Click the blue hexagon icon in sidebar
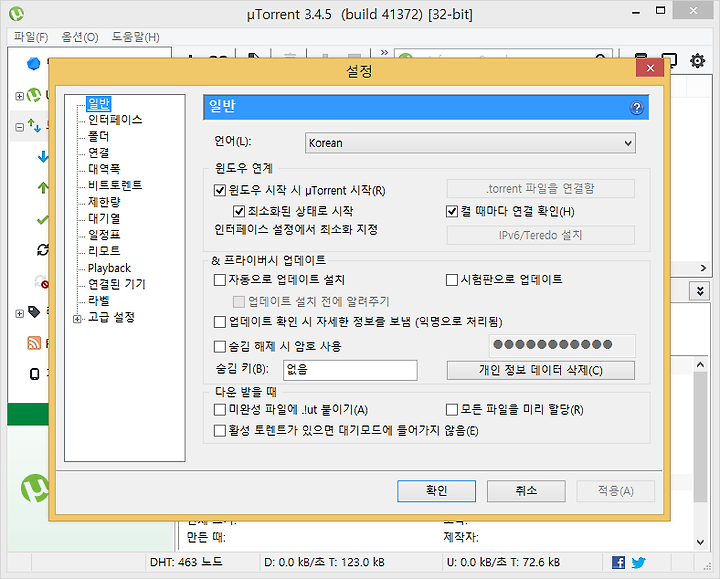 34,63
